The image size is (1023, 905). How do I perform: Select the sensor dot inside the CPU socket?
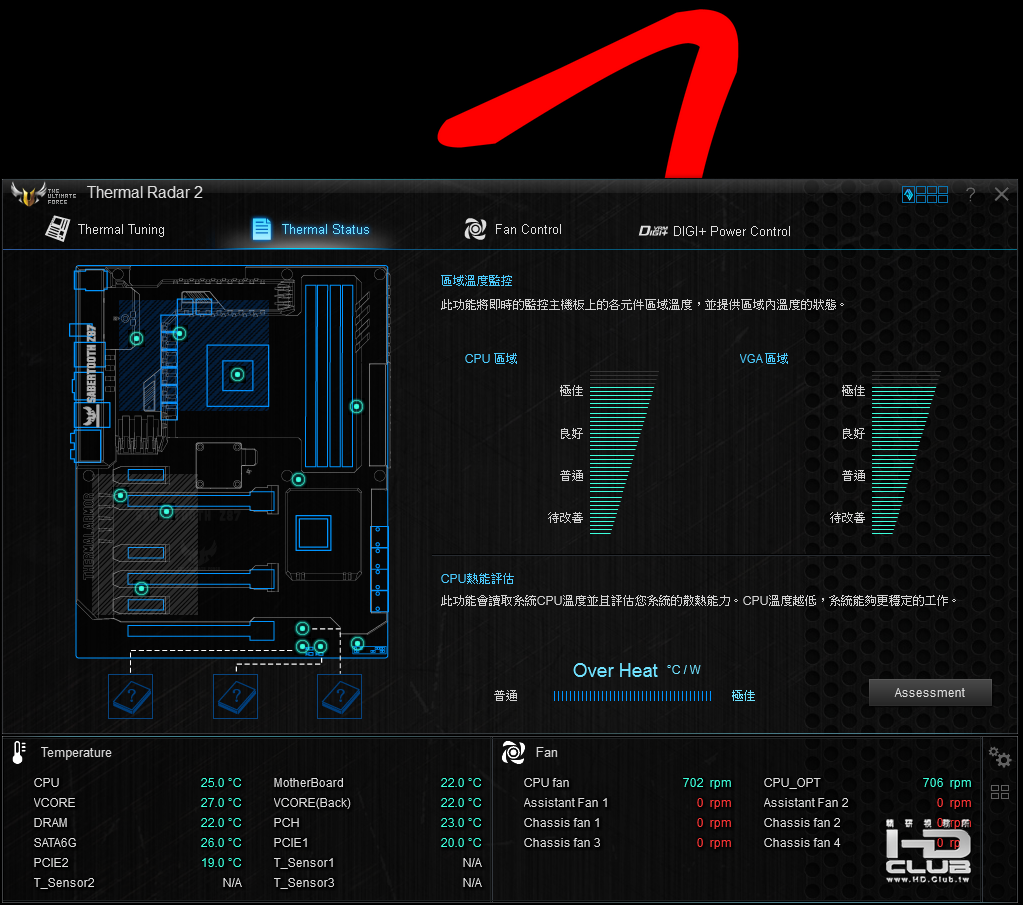237,375
